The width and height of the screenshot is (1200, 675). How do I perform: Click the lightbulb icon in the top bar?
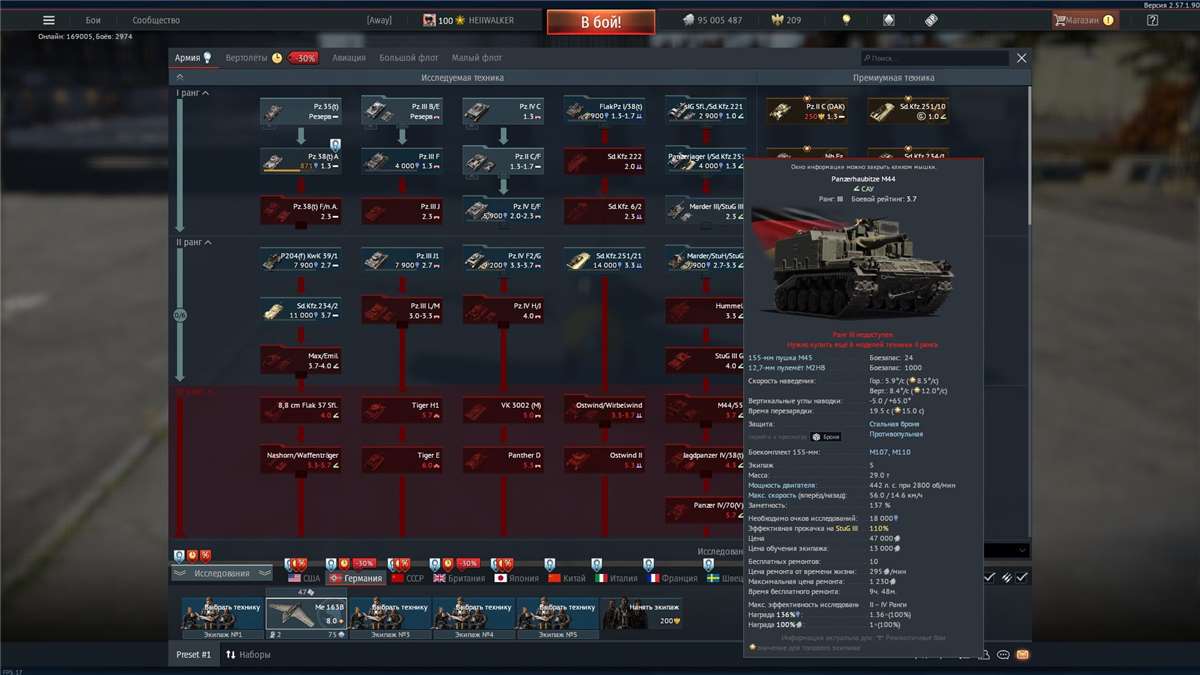[x=846, y=20]
